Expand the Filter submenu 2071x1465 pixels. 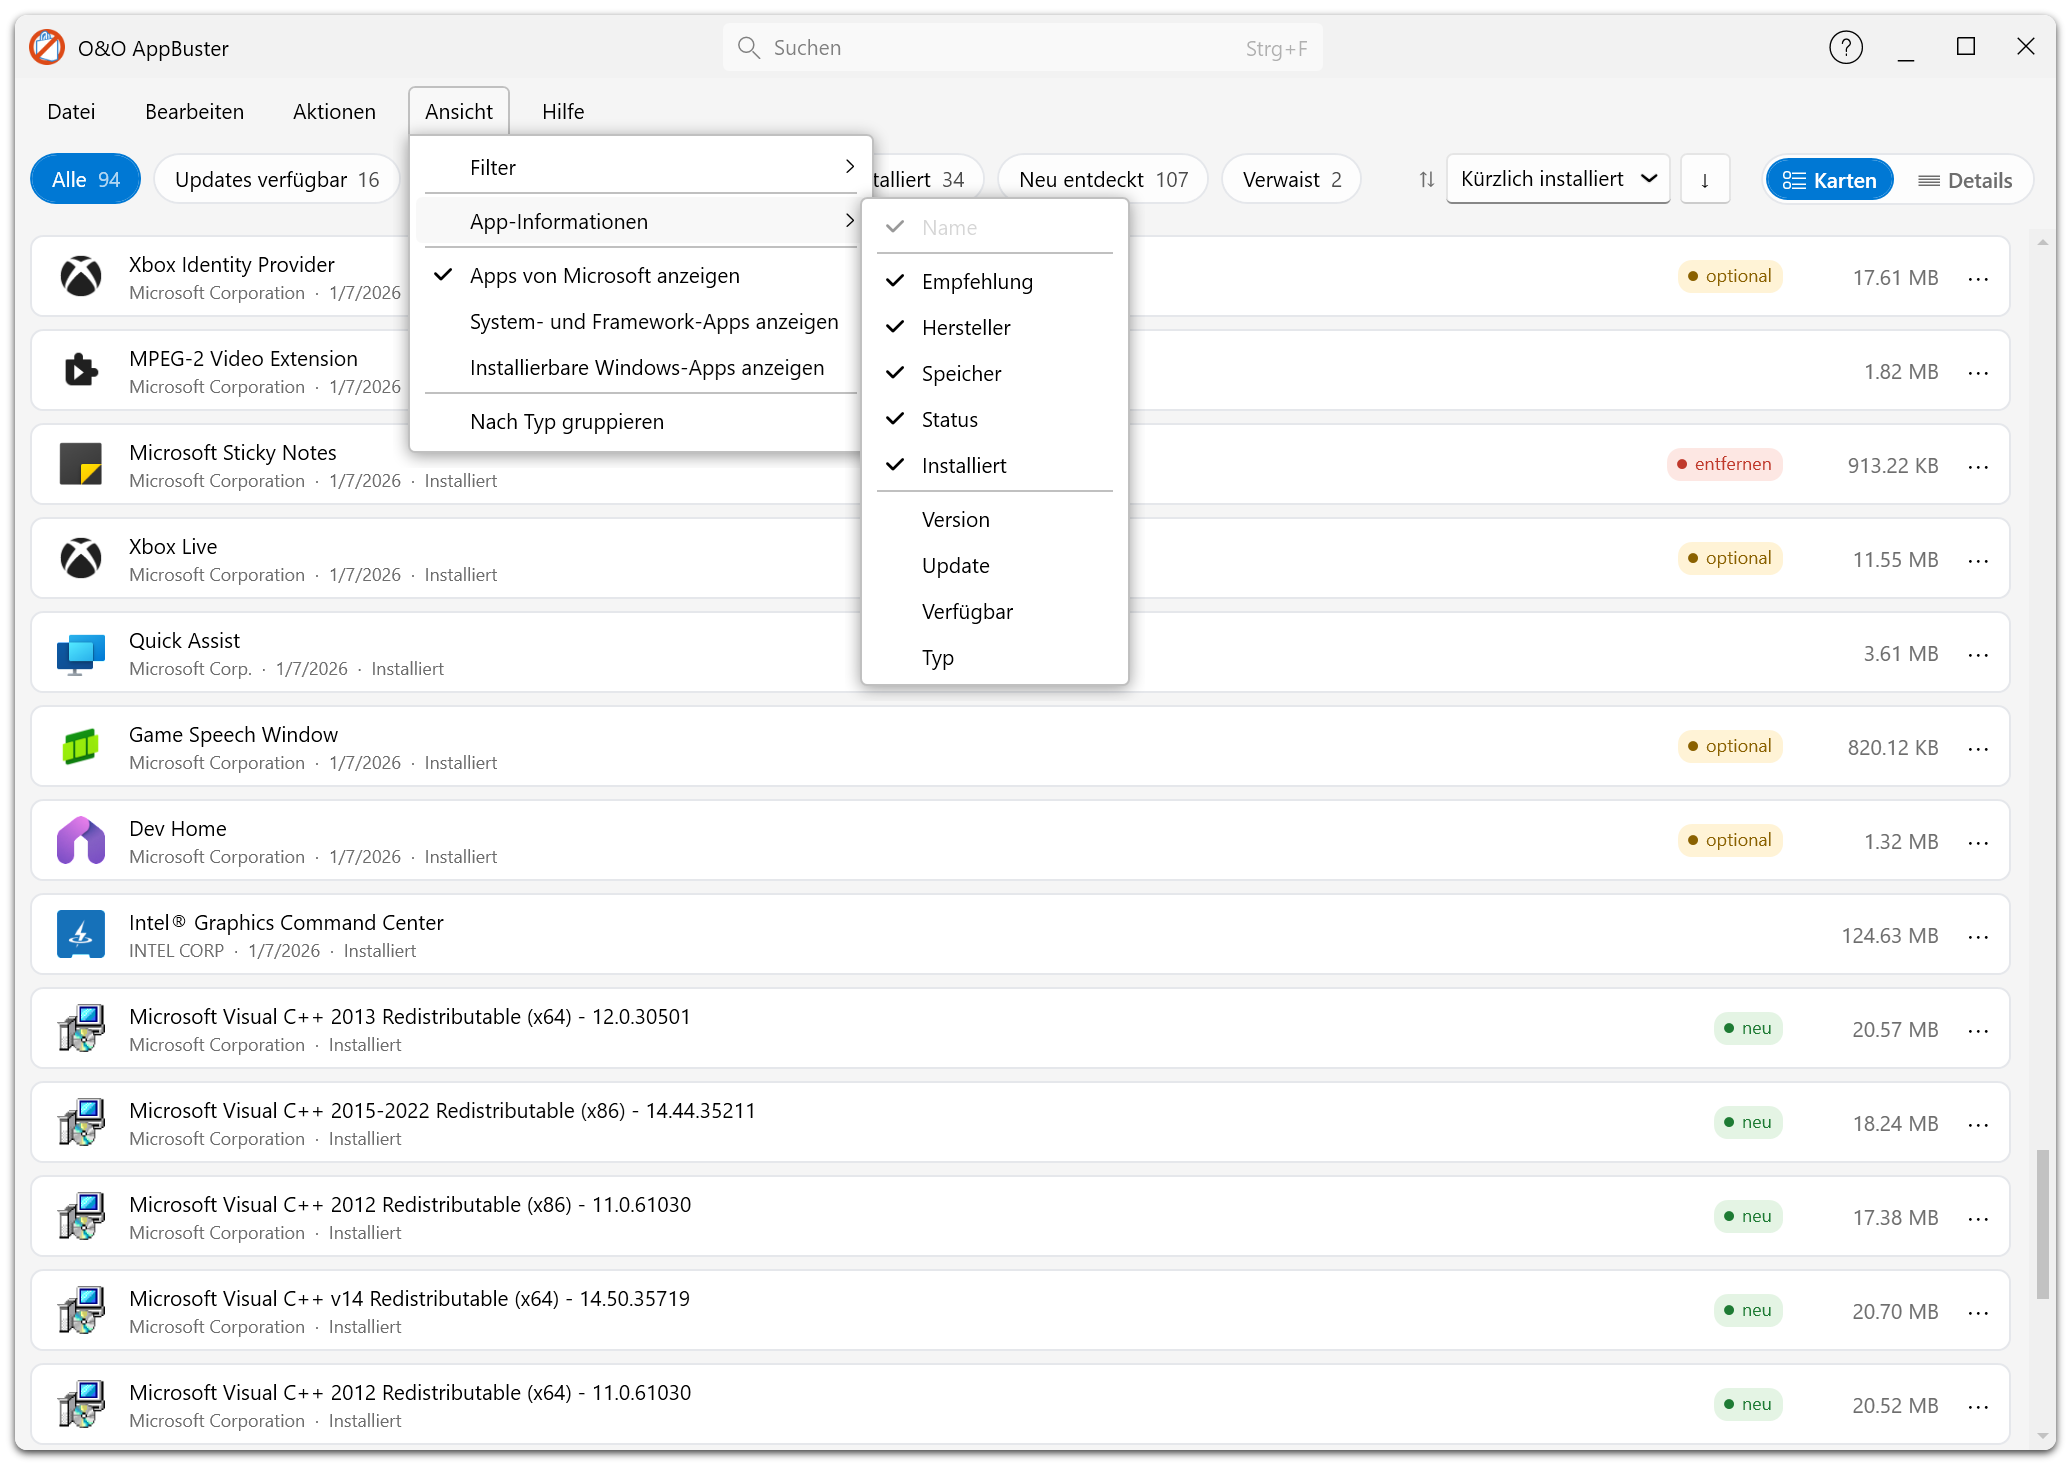pyautogui.click(x=641, y=168)
